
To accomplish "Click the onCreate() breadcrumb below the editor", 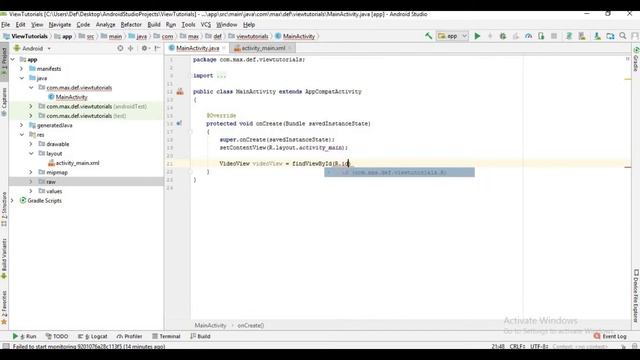I will (x=251, y=325).
